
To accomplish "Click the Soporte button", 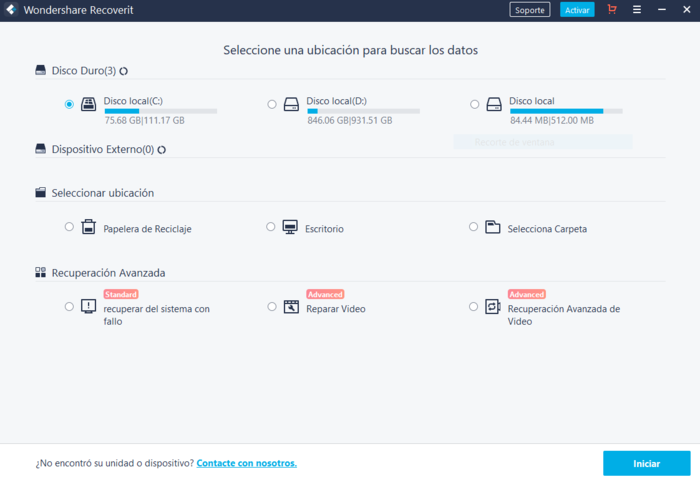I will click(x=530, y=10).
